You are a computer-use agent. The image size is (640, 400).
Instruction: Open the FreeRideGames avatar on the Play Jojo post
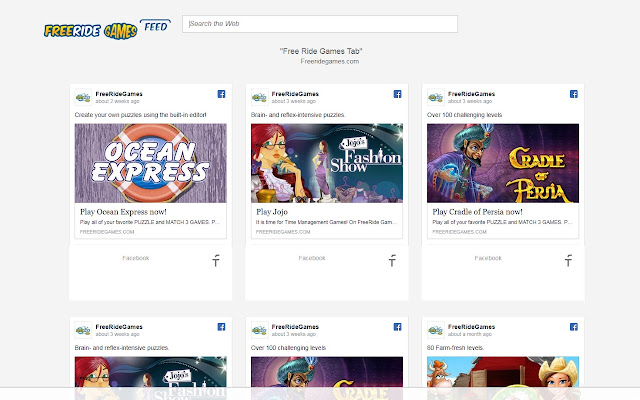[x=259, y=97]
